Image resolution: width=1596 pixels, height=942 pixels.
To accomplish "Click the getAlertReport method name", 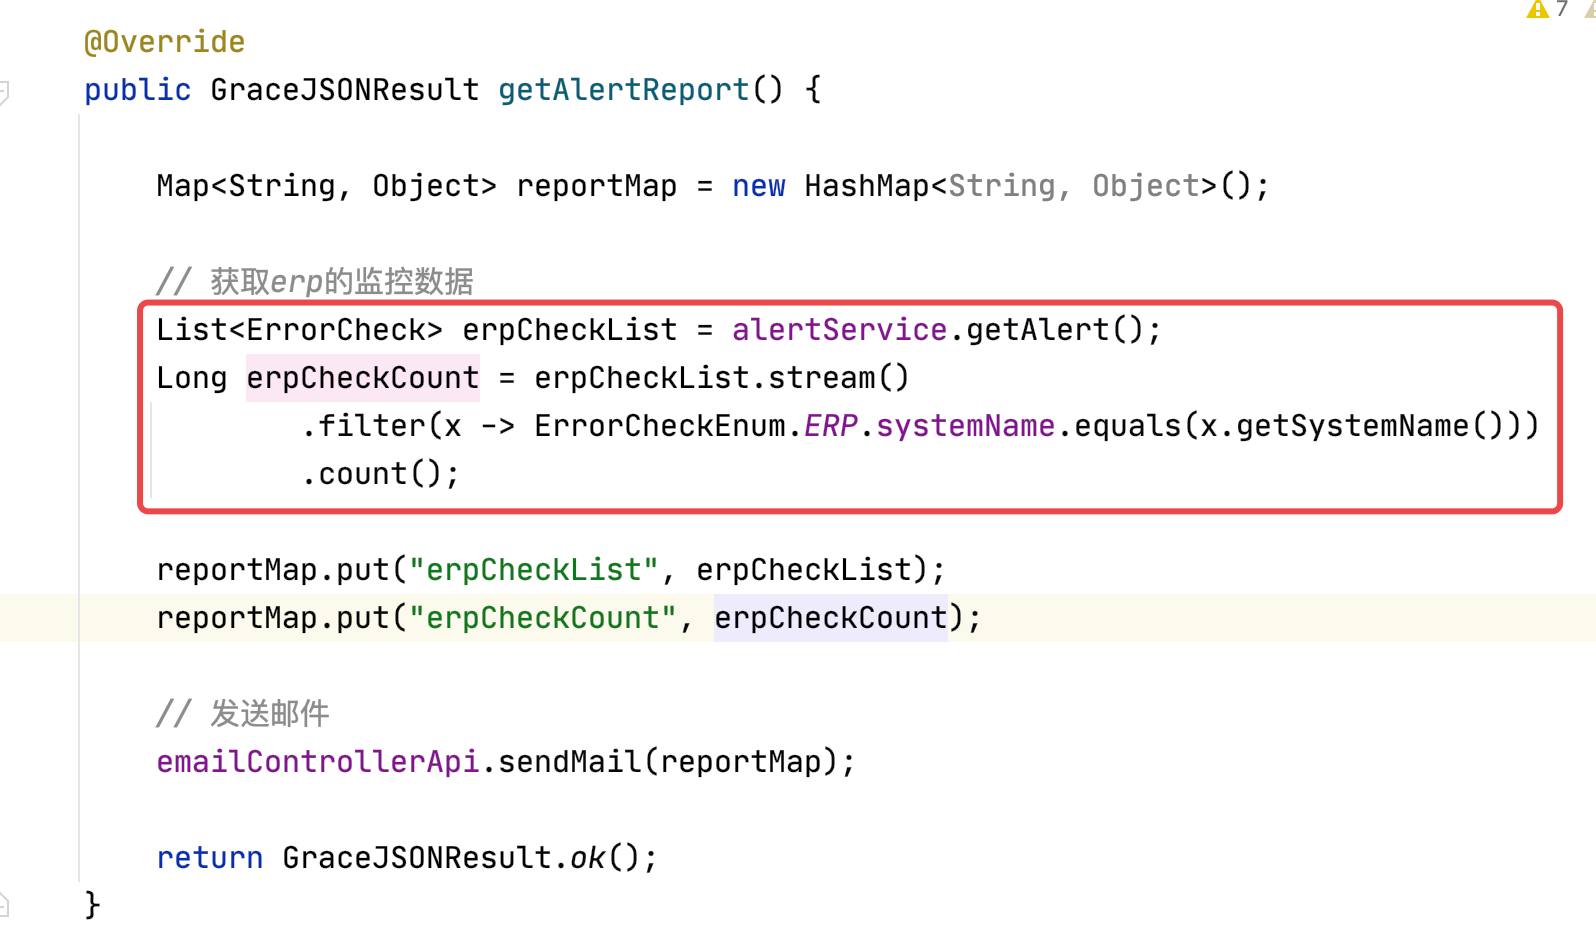I will click(623, 90).
